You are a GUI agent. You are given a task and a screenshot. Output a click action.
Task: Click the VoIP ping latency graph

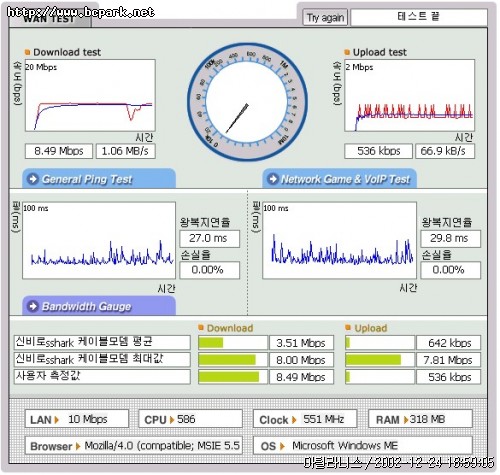click(x=339, y=240)
